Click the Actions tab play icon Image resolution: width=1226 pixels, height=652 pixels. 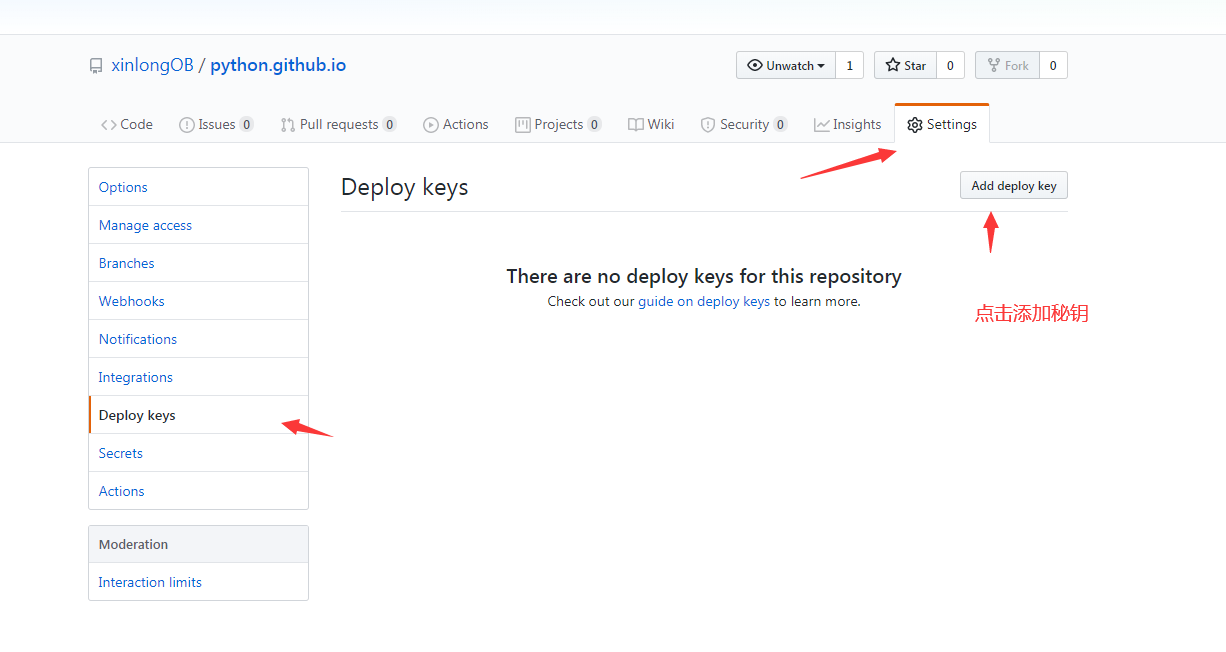pyautogui.click(x=431, y=125)
